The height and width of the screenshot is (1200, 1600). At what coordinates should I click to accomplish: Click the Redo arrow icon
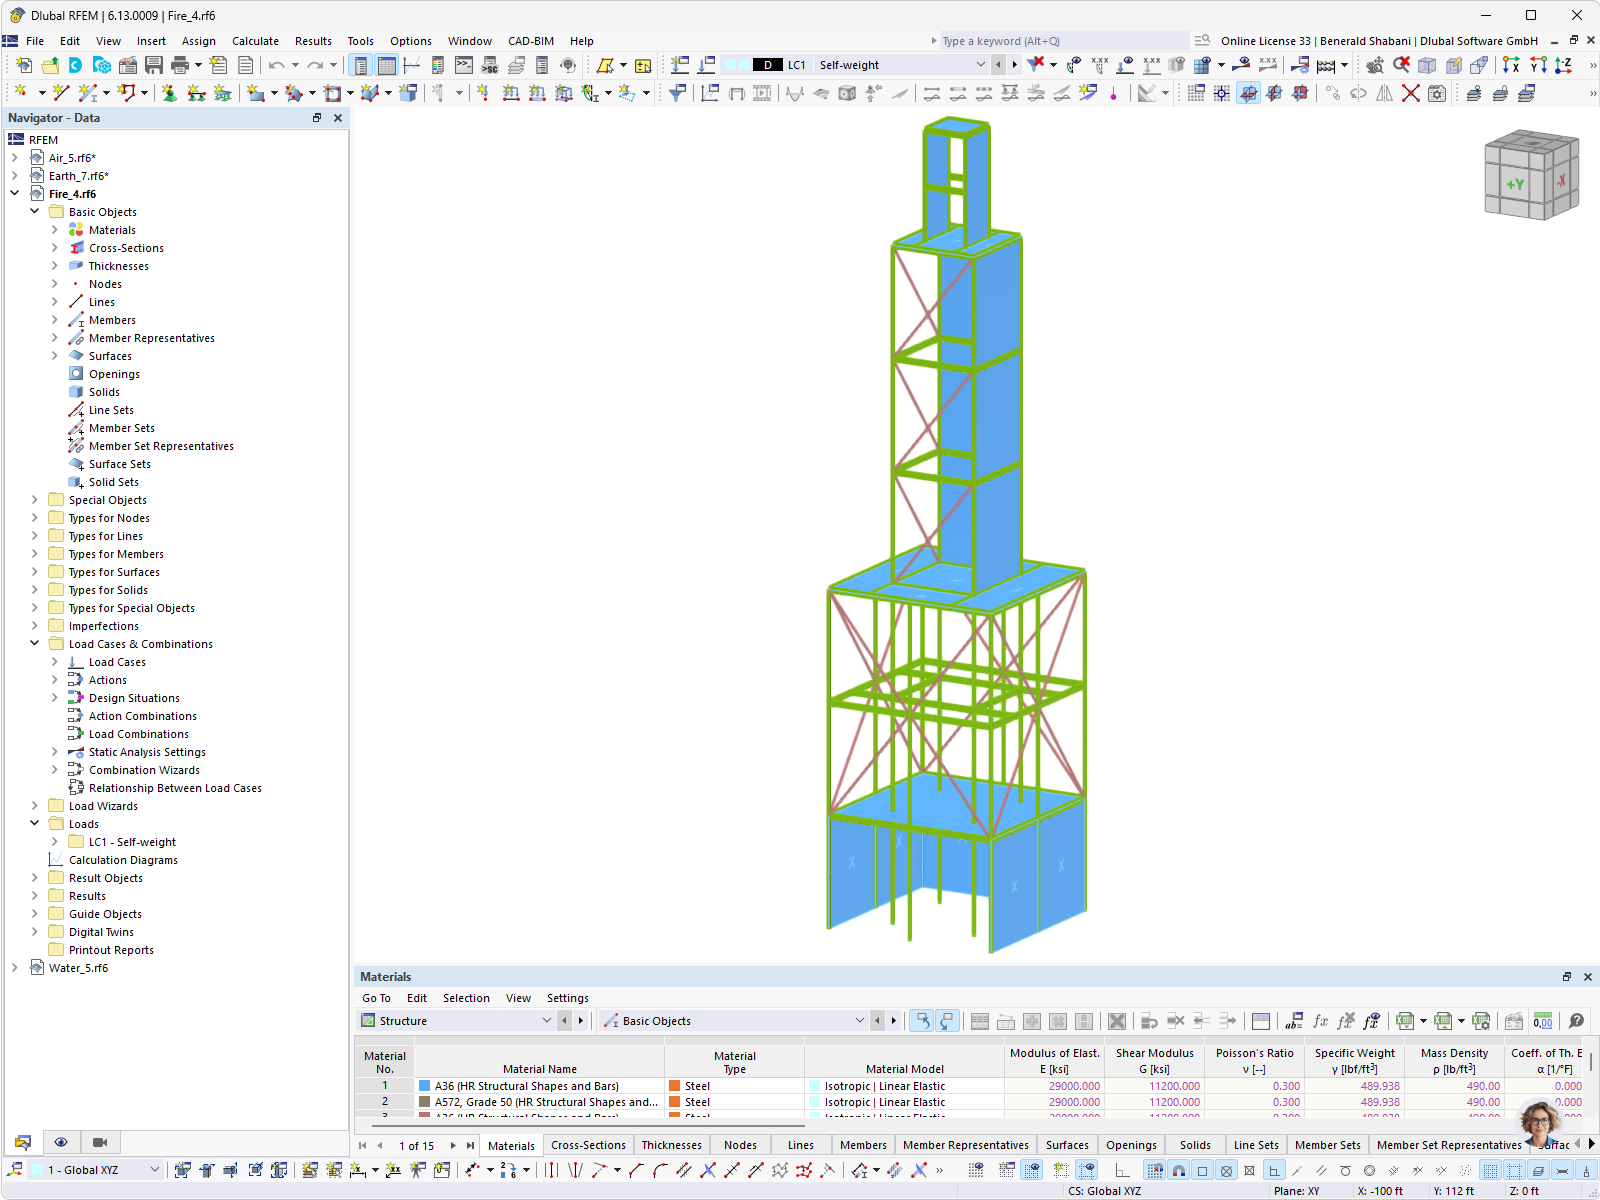point(316,65)
